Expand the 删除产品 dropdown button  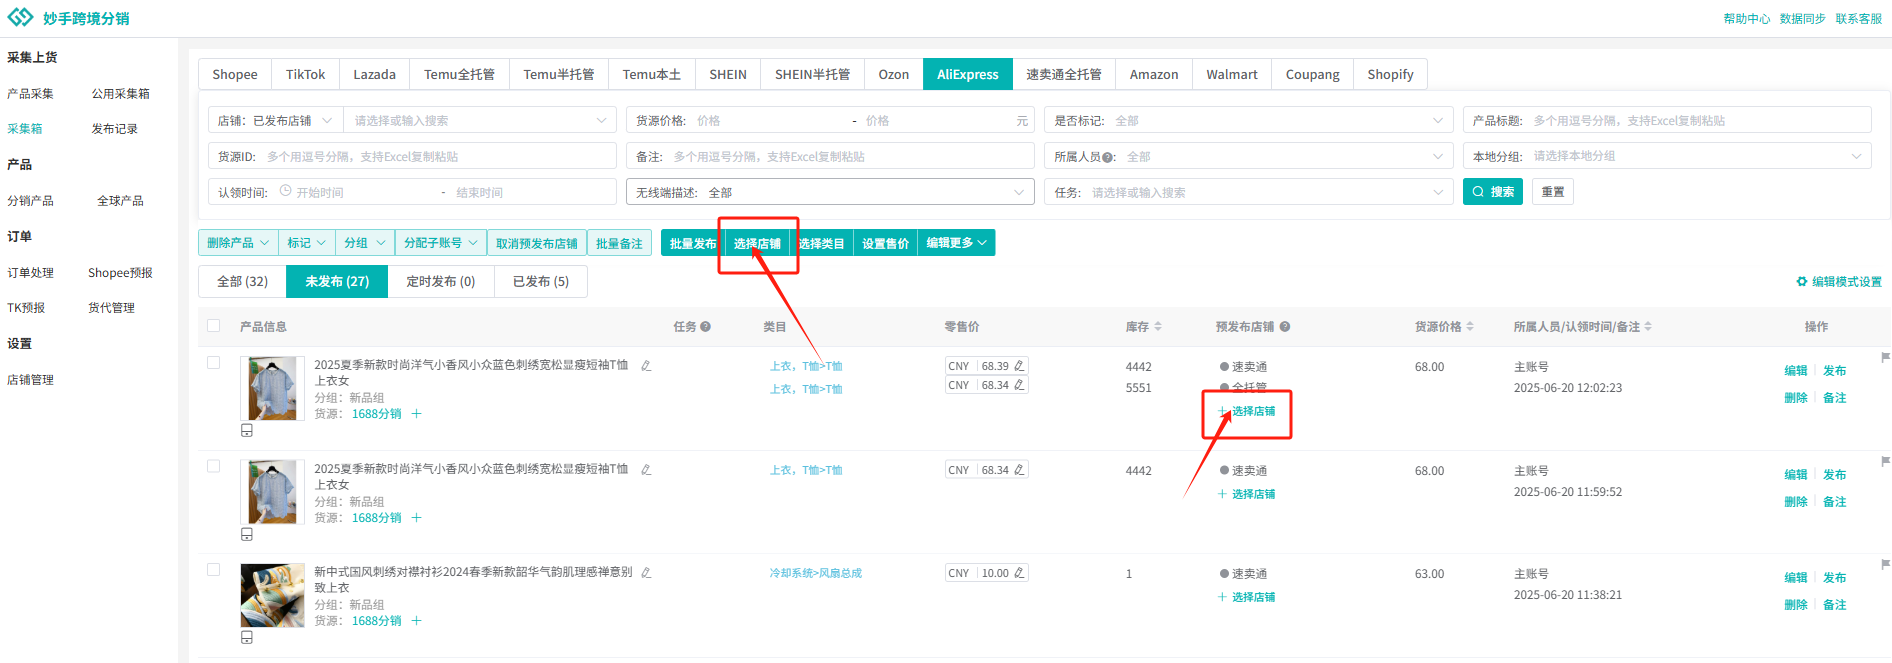(x=238, y=243)
